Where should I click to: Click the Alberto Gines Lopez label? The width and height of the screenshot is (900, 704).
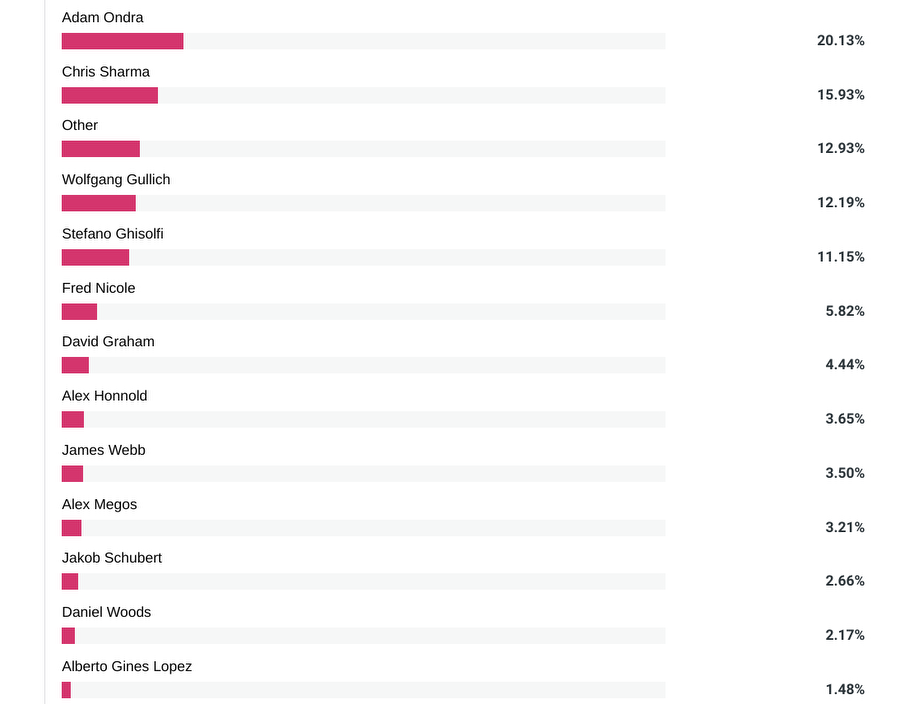(127, 666)
